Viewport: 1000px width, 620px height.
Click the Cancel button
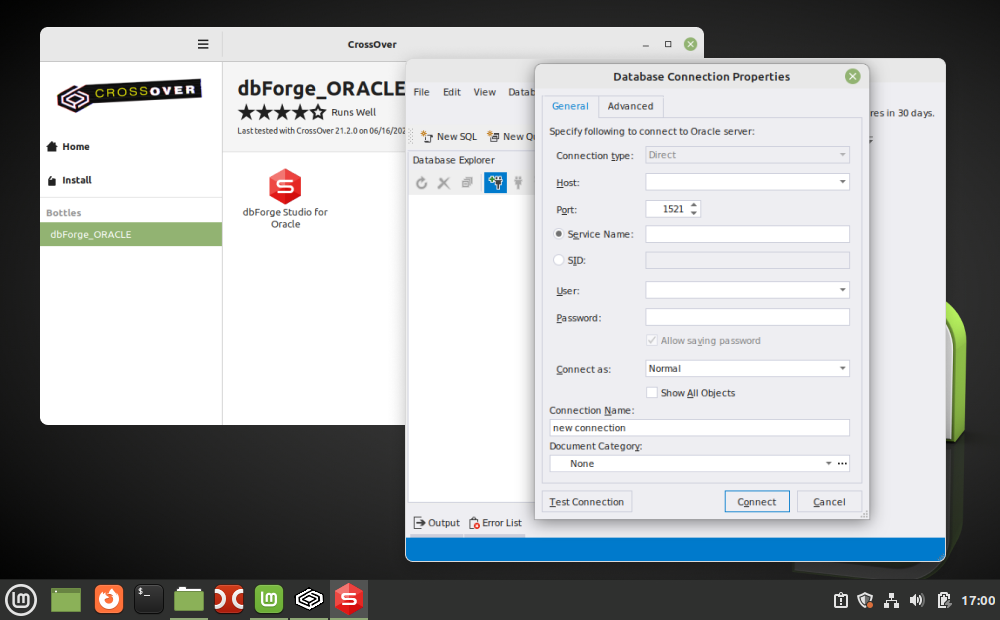click(829, 502)
